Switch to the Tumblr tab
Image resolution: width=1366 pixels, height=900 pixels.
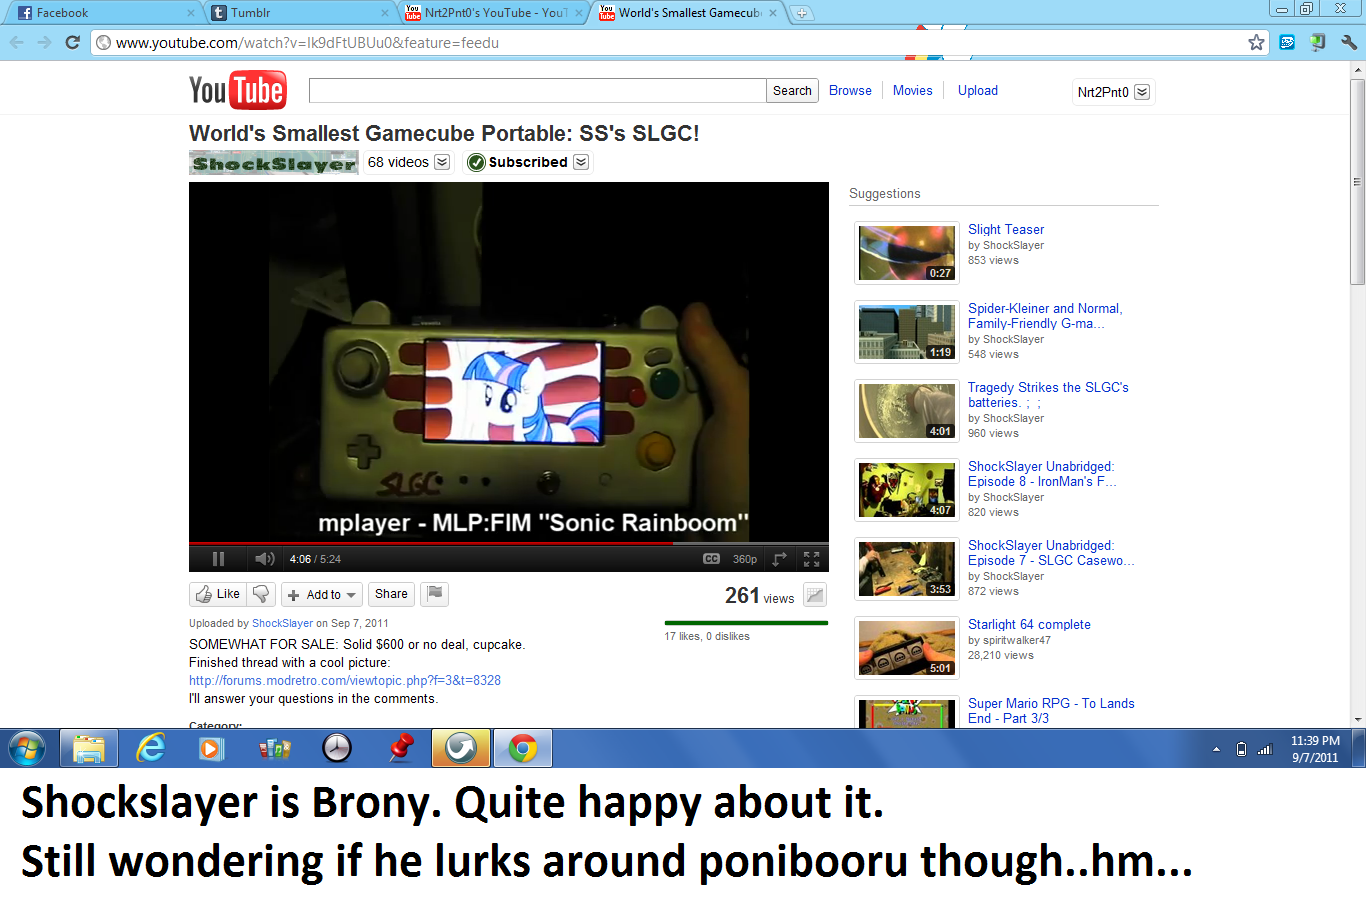[x=300, y=13]
